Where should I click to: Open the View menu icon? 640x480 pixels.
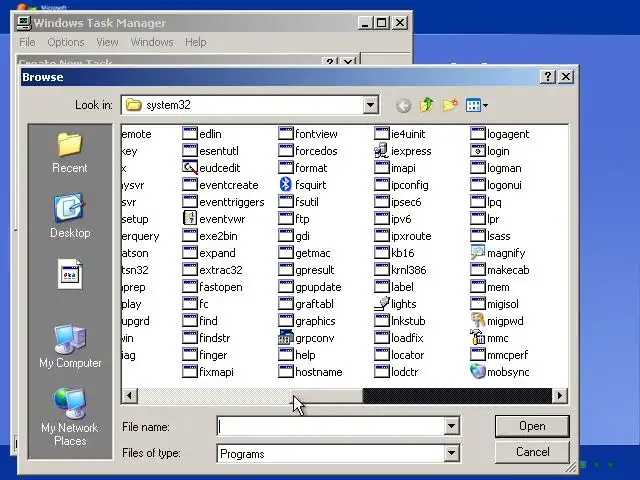pyautogui.click(x=476, y=105)
